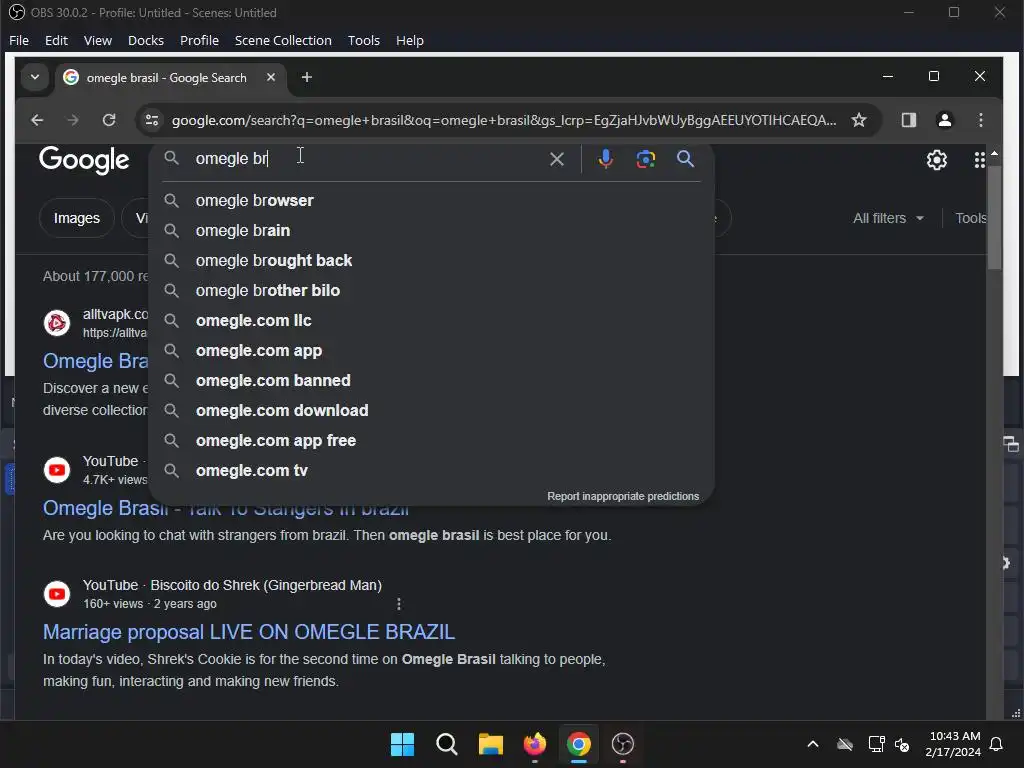View site information for google.com
This screenshot has width=1024, height=768.
click(152, 120)
